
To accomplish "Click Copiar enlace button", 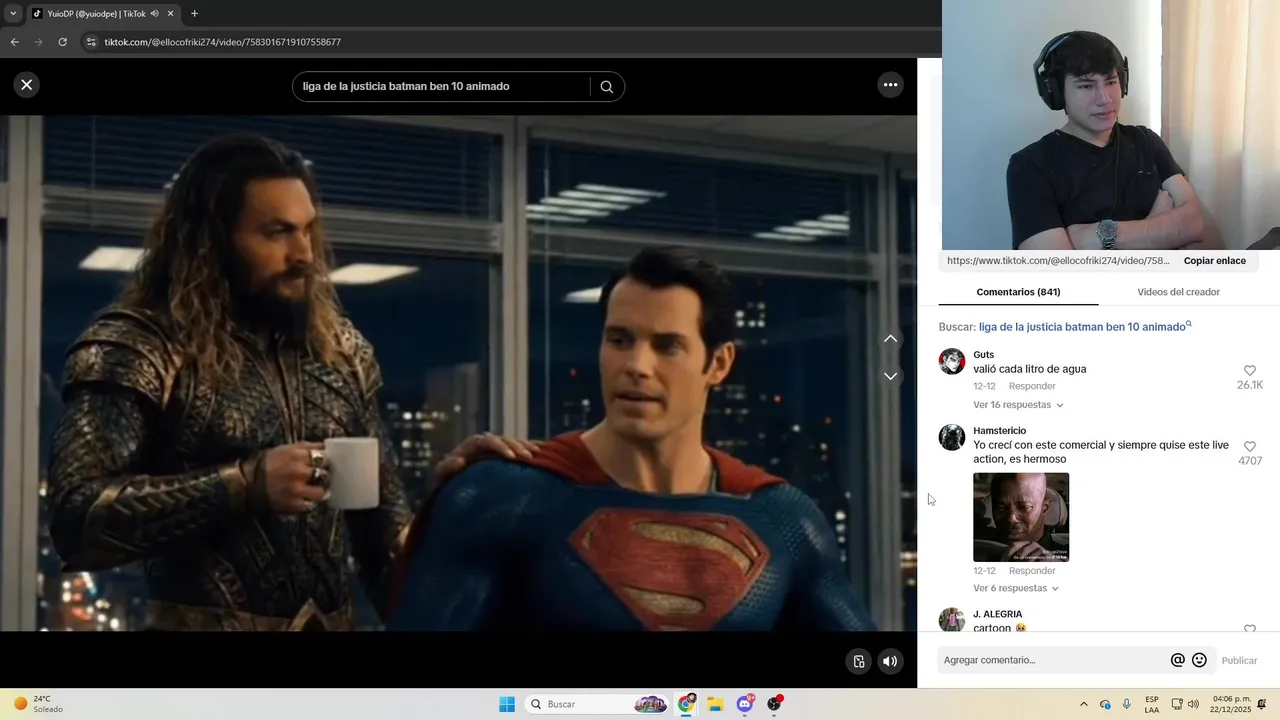I will (1214, 261).
